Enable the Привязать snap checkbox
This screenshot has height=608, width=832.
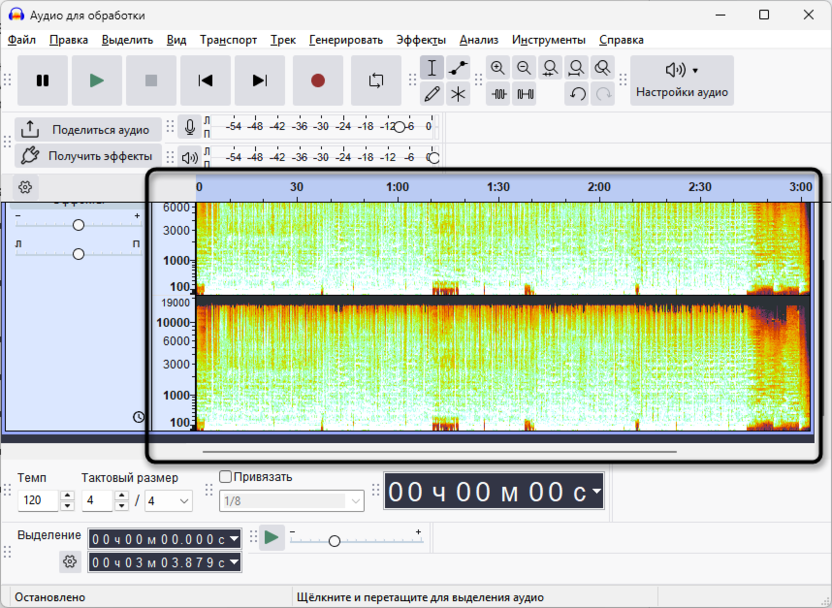[x=225, y=477]
